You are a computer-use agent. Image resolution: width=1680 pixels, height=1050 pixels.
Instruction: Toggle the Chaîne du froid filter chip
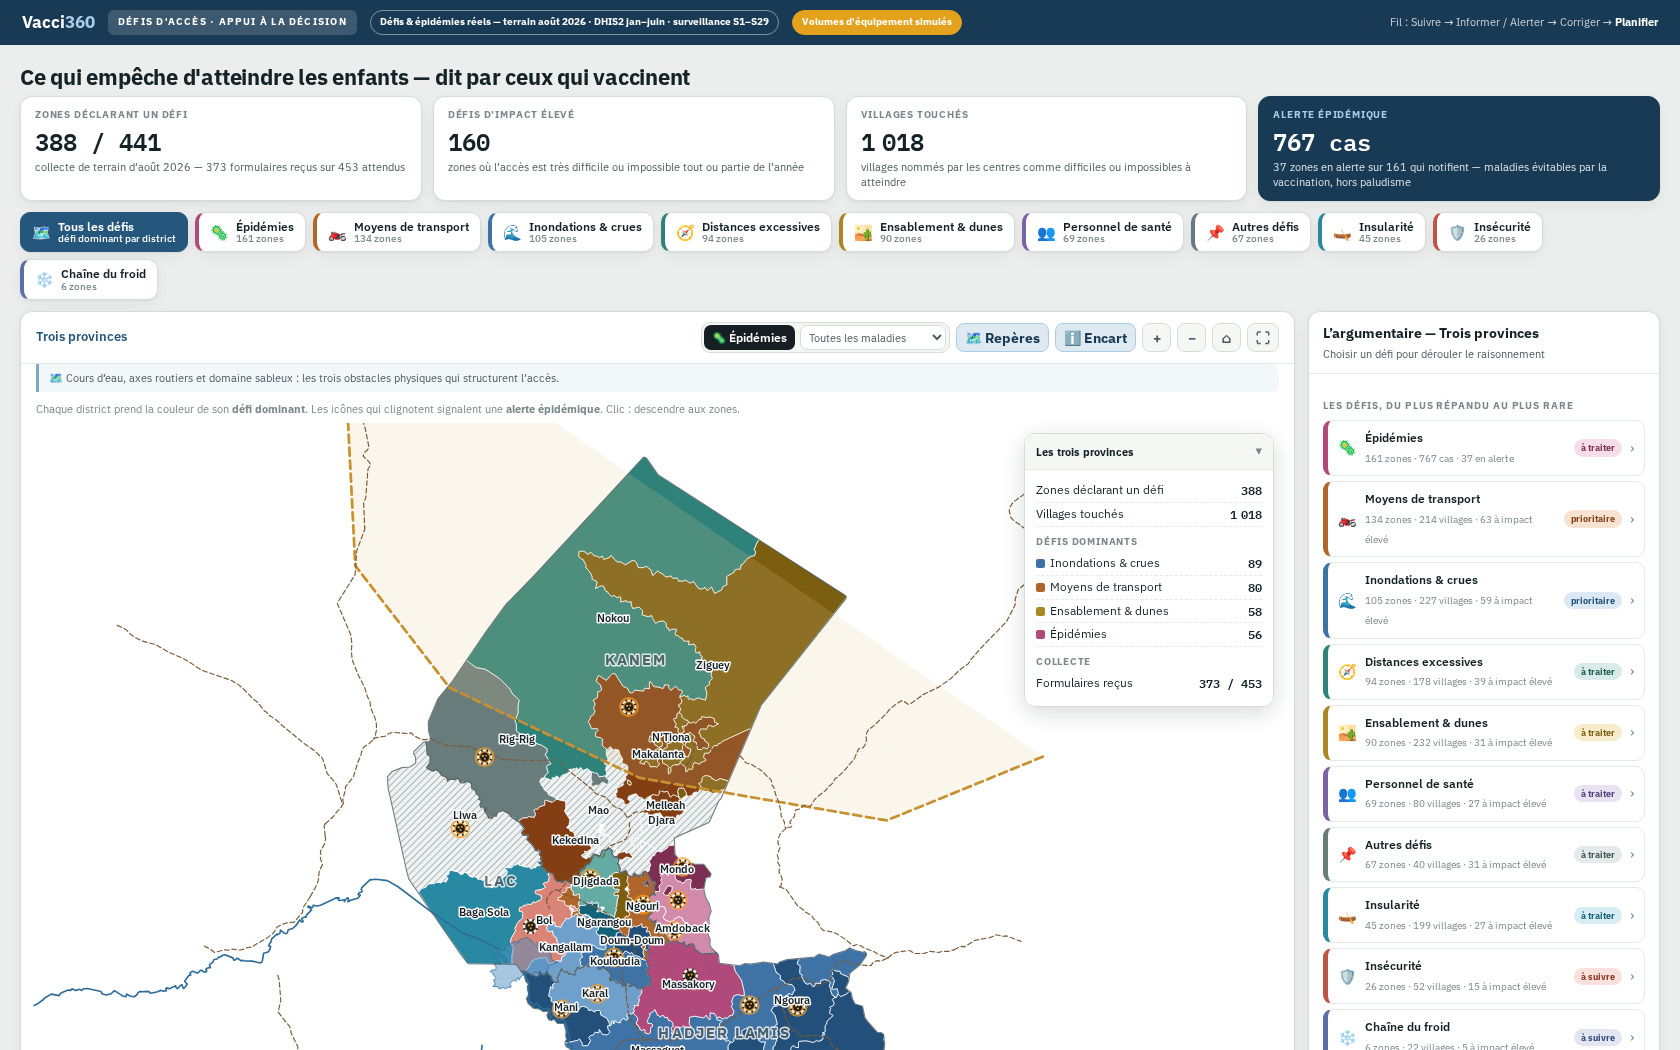tap(89, 280)
